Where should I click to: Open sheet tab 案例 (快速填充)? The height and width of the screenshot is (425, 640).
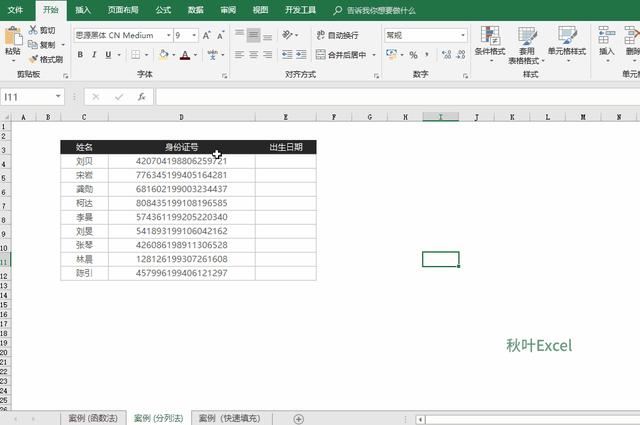pyautogui.click(x=229, y=418)
